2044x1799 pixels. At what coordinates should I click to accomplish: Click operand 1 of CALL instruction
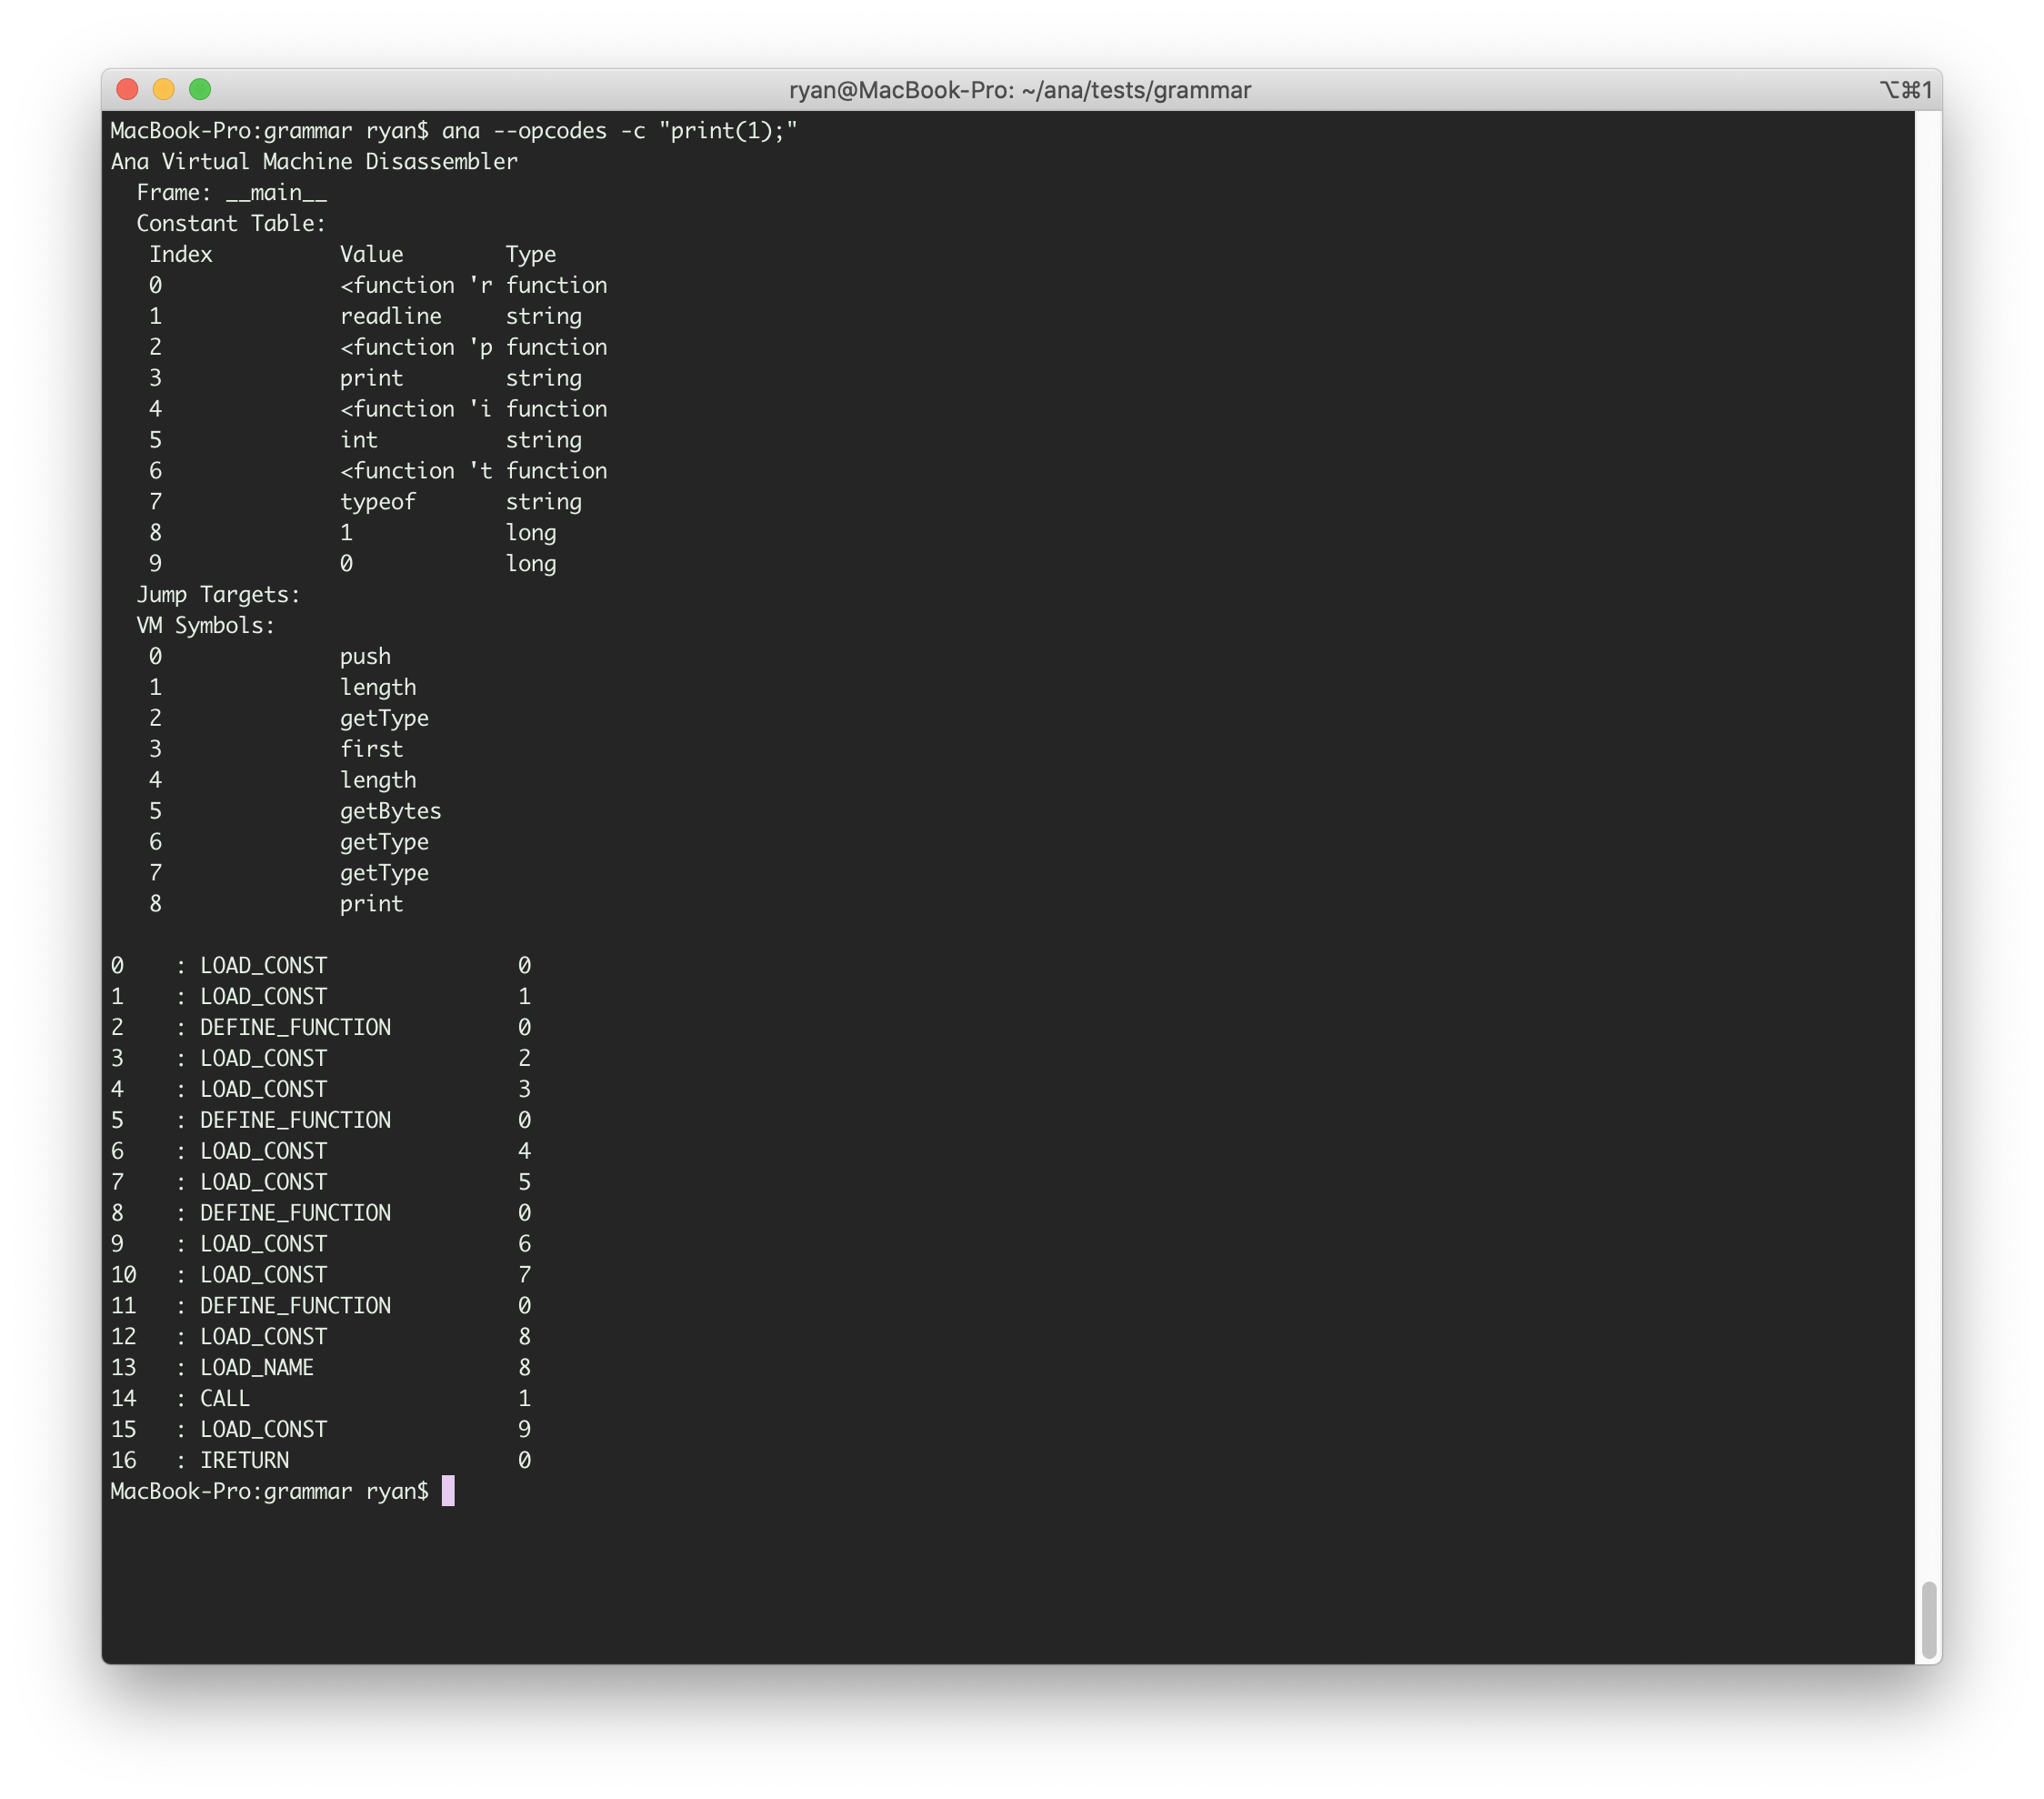pos(525,1401)
